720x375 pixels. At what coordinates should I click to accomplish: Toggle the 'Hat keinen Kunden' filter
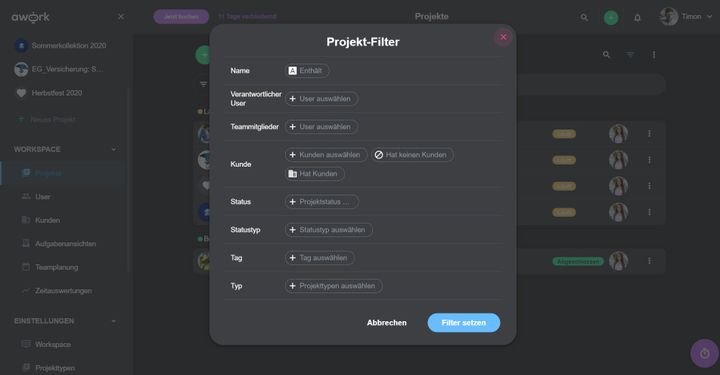pos(412,155)
